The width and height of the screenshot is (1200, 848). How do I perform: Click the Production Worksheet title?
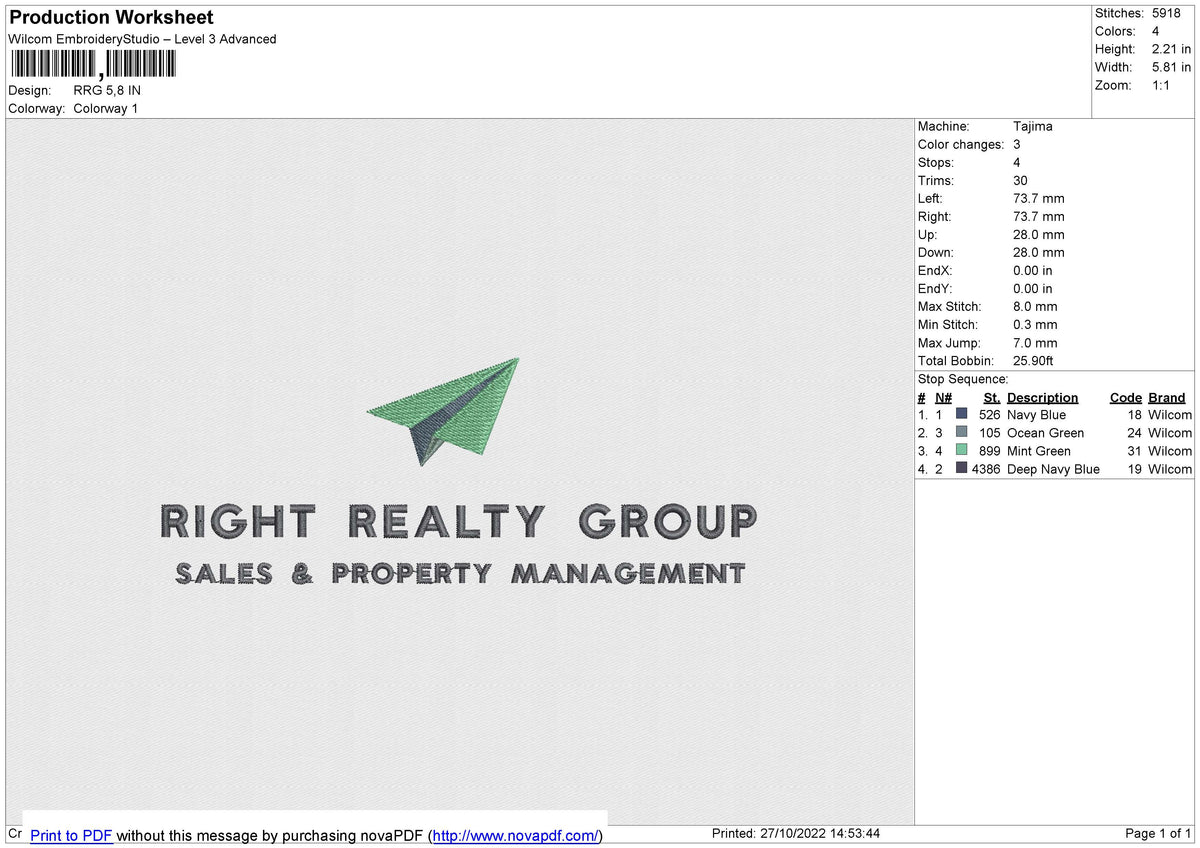(x=111, y=17)
